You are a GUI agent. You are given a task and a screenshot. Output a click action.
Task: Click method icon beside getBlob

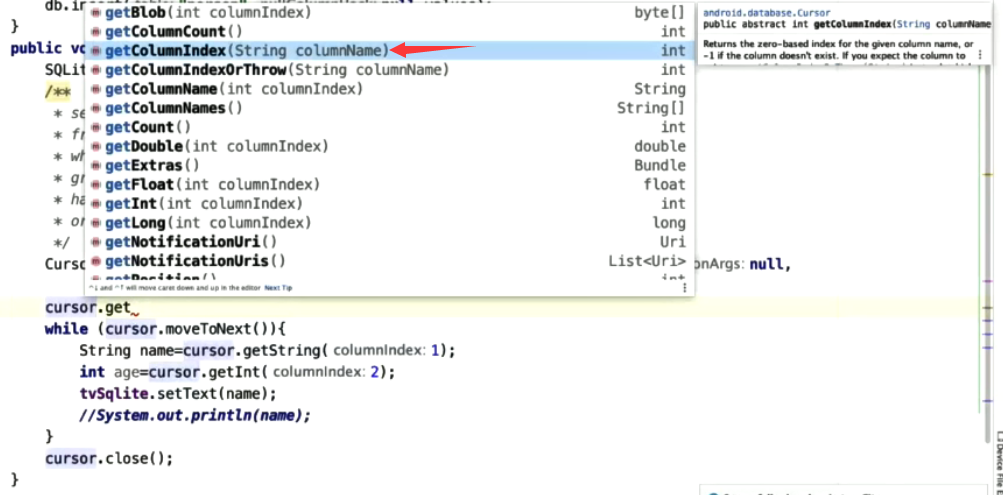coord(96,13)
